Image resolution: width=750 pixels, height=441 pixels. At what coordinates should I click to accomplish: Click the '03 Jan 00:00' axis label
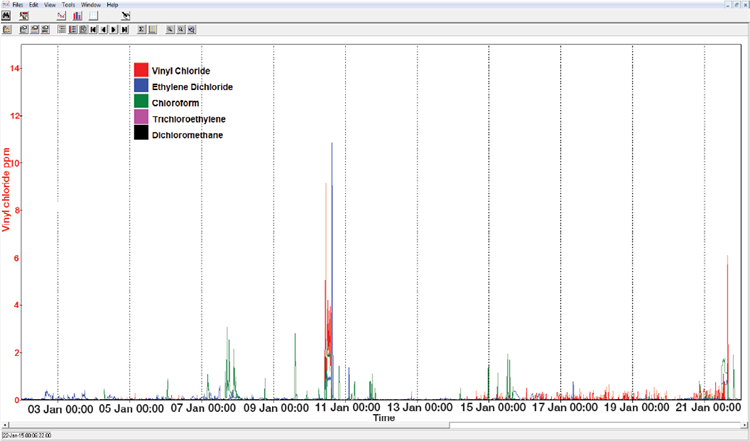(x=60, y=409)
